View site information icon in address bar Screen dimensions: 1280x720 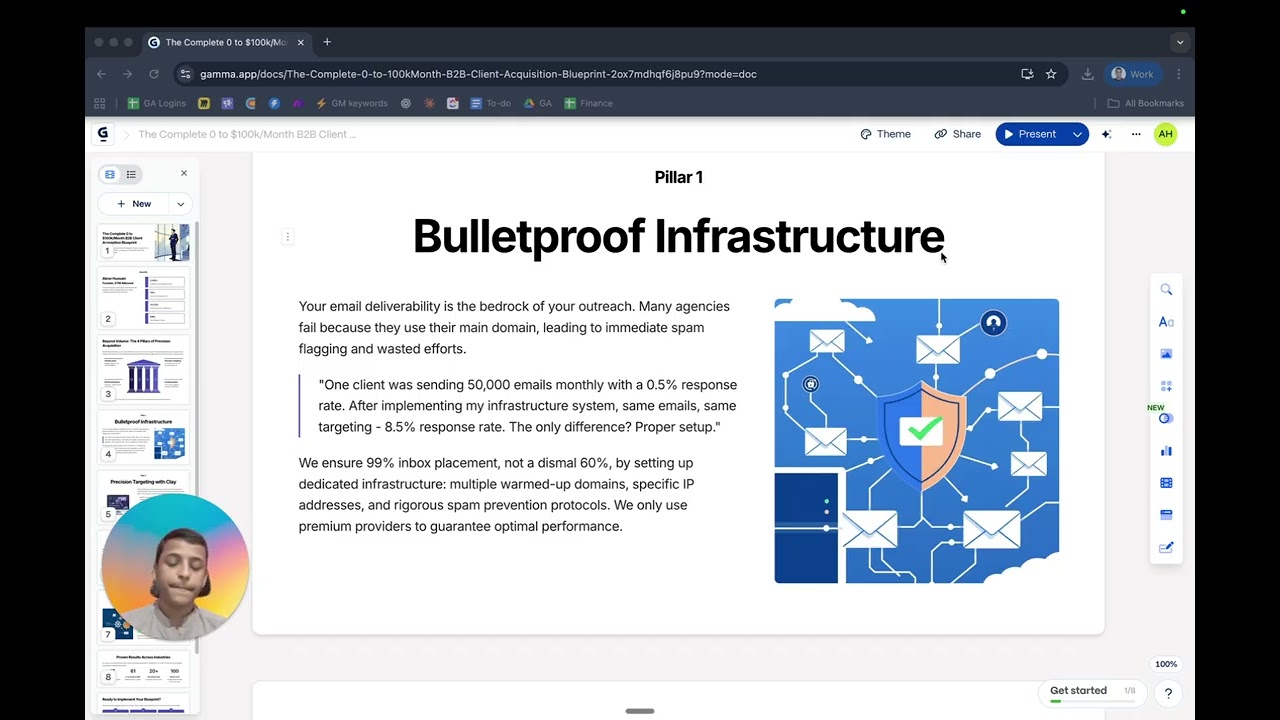click(x=184, y=74)
